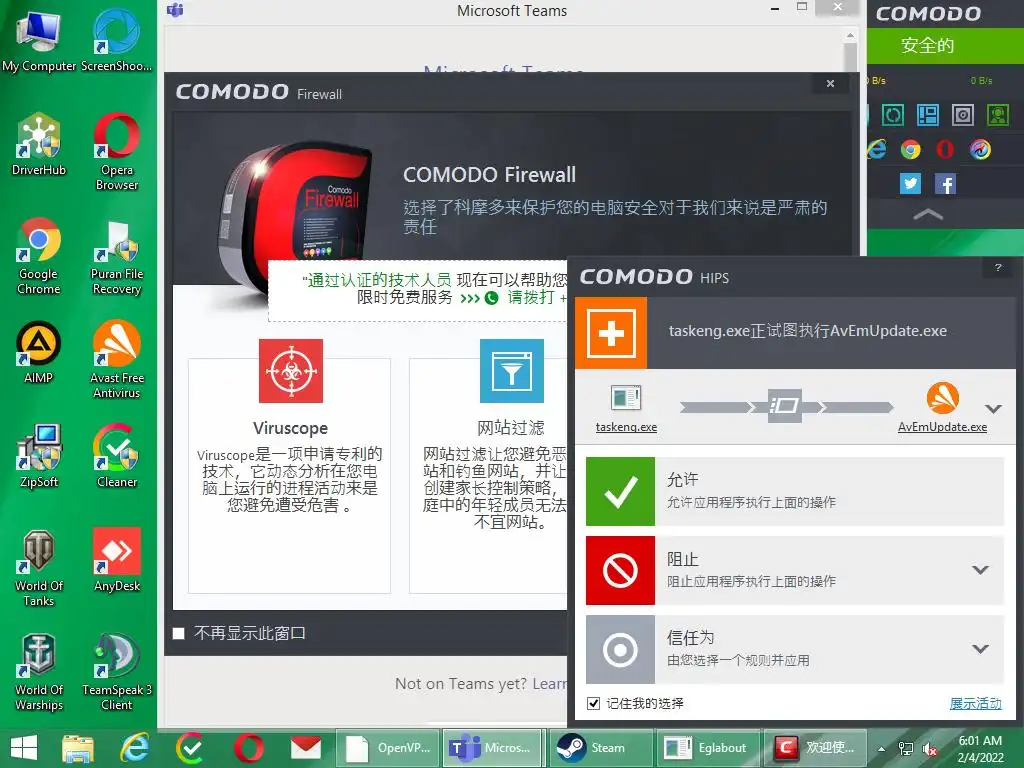The height and width of the screenshot is (768, 1024).
Task: Open the Opera Browser desktop shortcut
Action: 116,152
